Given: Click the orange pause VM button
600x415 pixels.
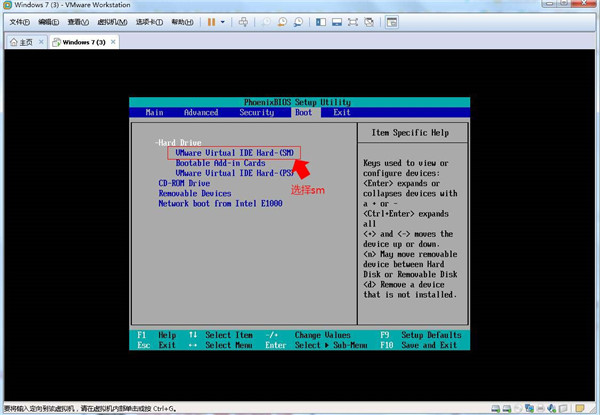Looking at the screenshot, I should pos(211,22).
